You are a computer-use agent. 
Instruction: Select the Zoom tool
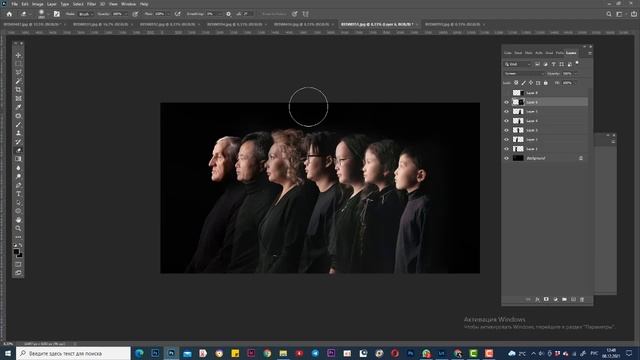[18, 228]
